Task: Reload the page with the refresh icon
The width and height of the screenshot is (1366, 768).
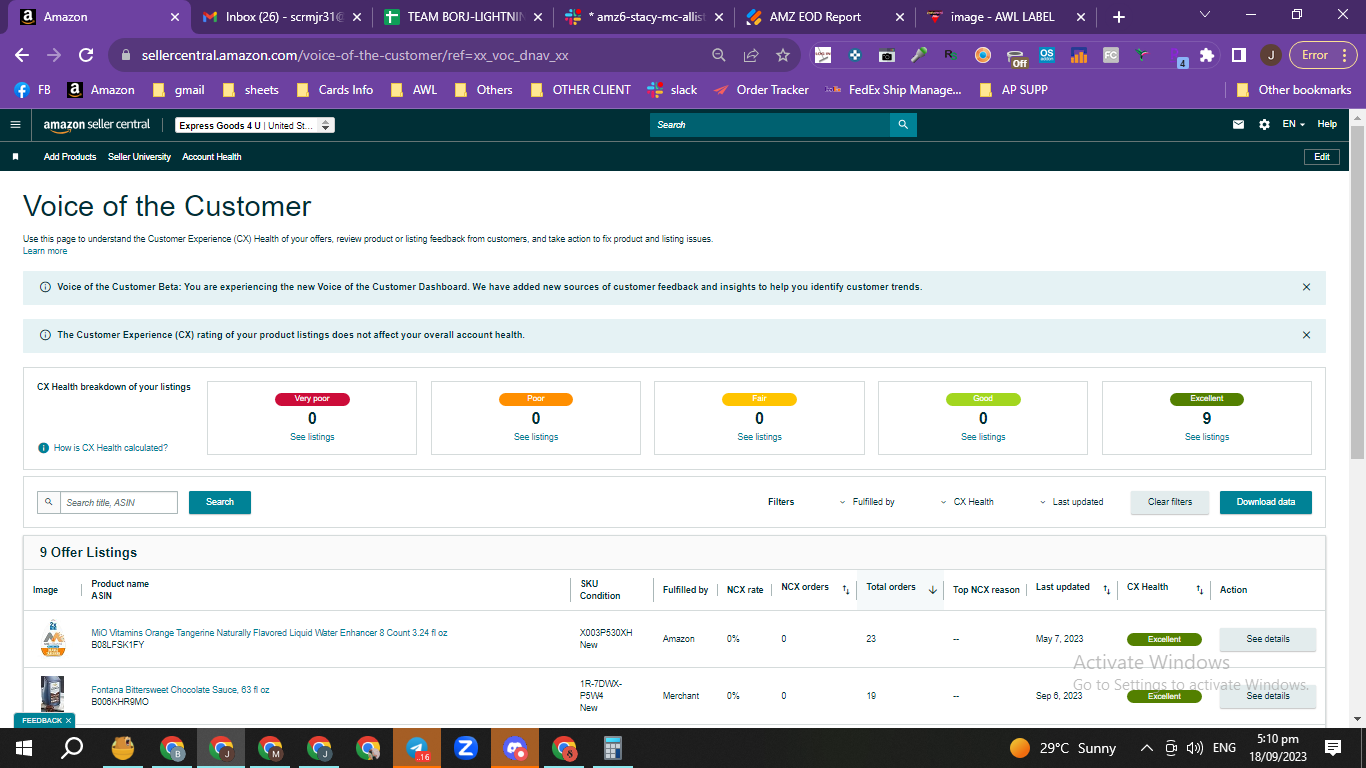Action: point(86,55)
